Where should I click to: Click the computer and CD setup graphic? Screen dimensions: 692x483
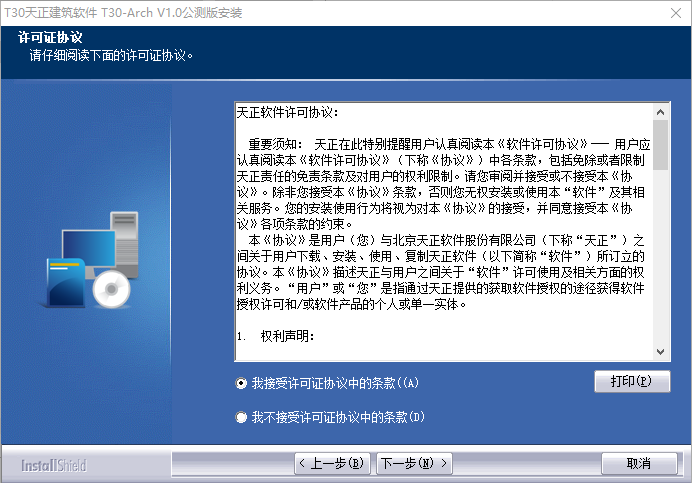92,260
